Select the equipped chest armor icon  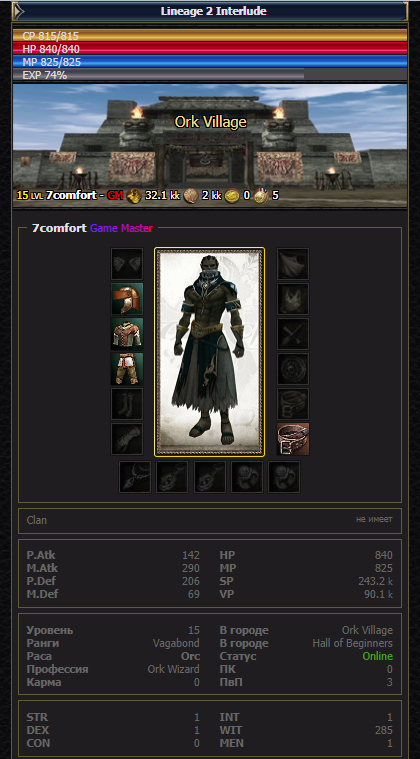point(127,334)
